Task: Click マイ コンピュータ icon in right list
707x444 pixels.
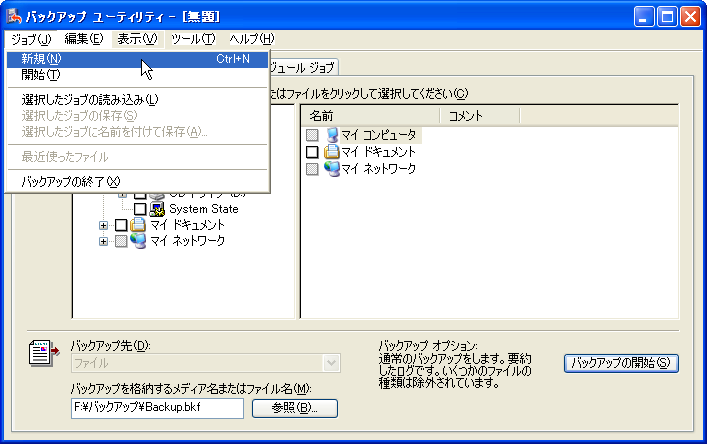Action: point(332,135)
